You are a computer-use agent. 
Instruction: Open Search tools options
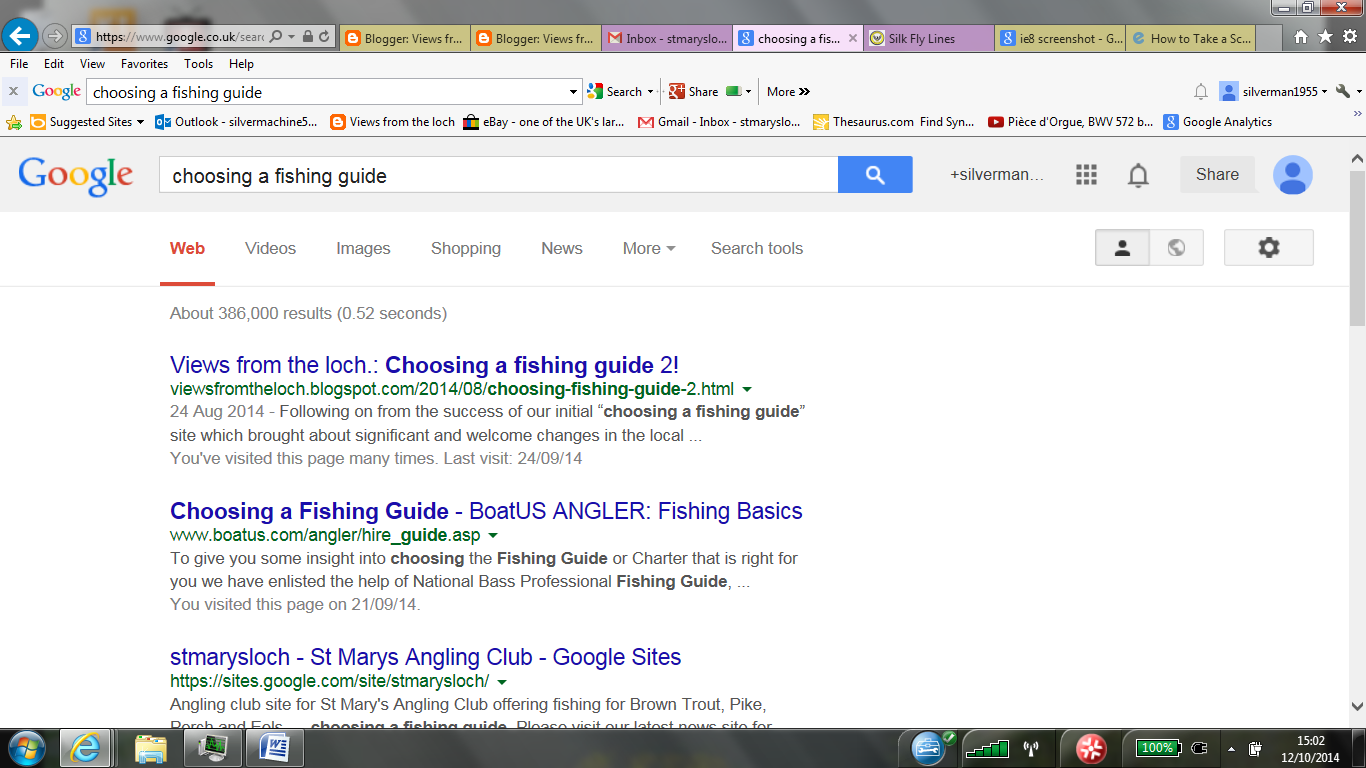(x=757, y=248)
